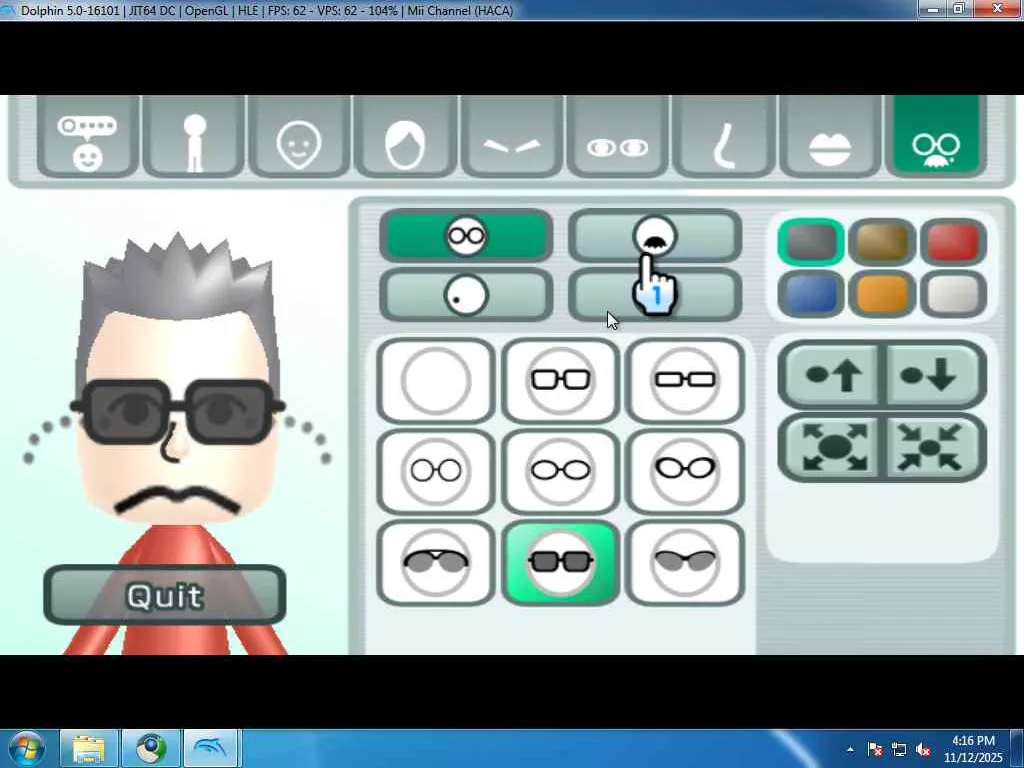The image size is (1024, 768).
Task: Select the mustache sub-category button
Action: (655, 236)
